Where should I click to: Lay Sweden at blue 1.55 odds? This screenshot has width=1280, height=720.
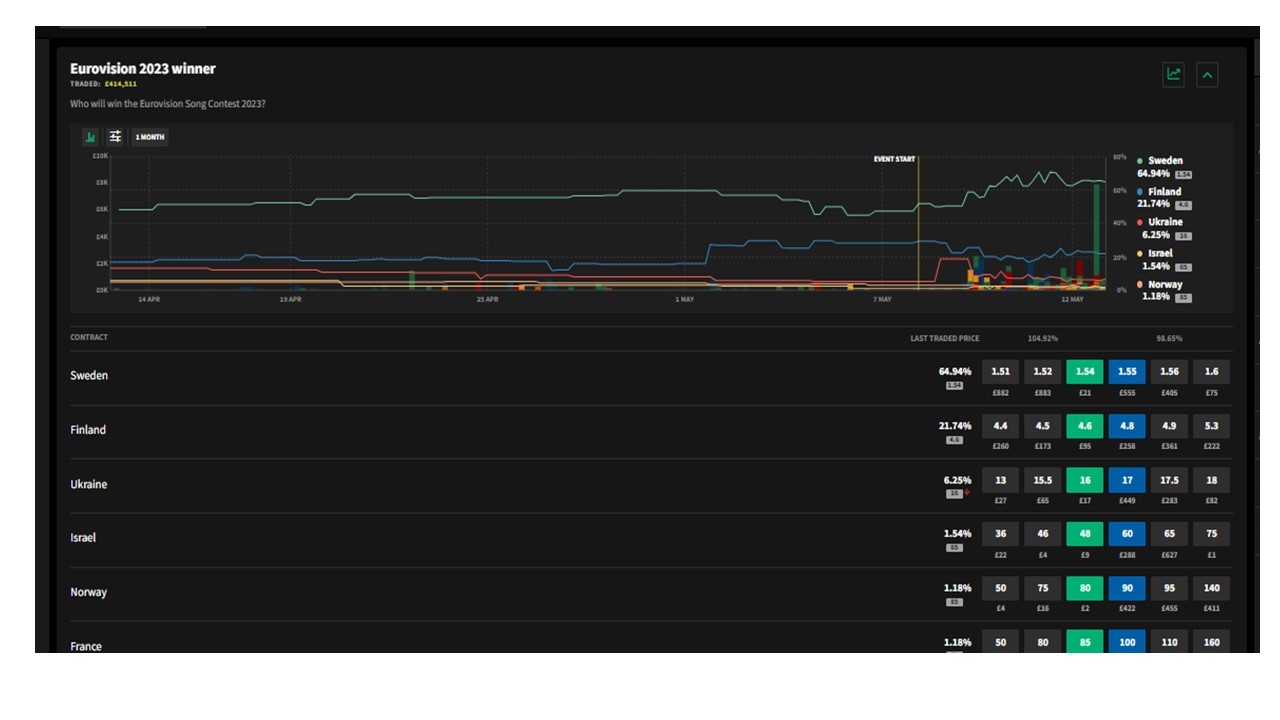(x=1127, y=376)
